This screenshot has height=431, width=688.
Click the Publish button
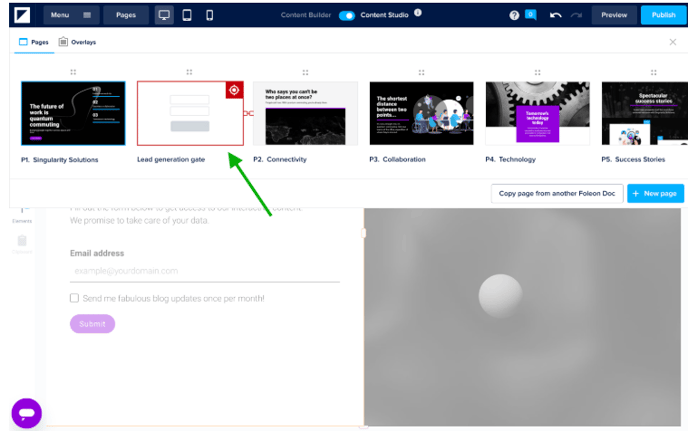tap(663, 15)
